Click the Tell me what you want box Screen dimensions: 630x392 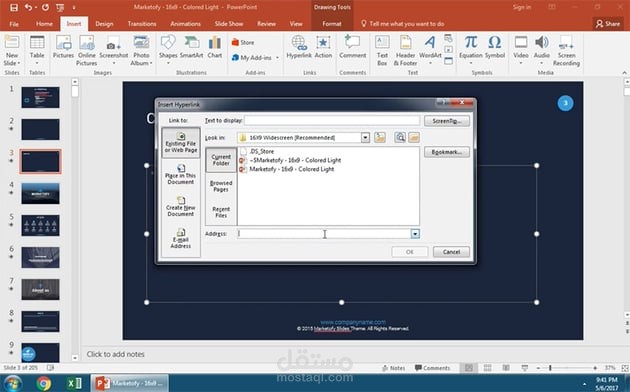coord(403,24)
